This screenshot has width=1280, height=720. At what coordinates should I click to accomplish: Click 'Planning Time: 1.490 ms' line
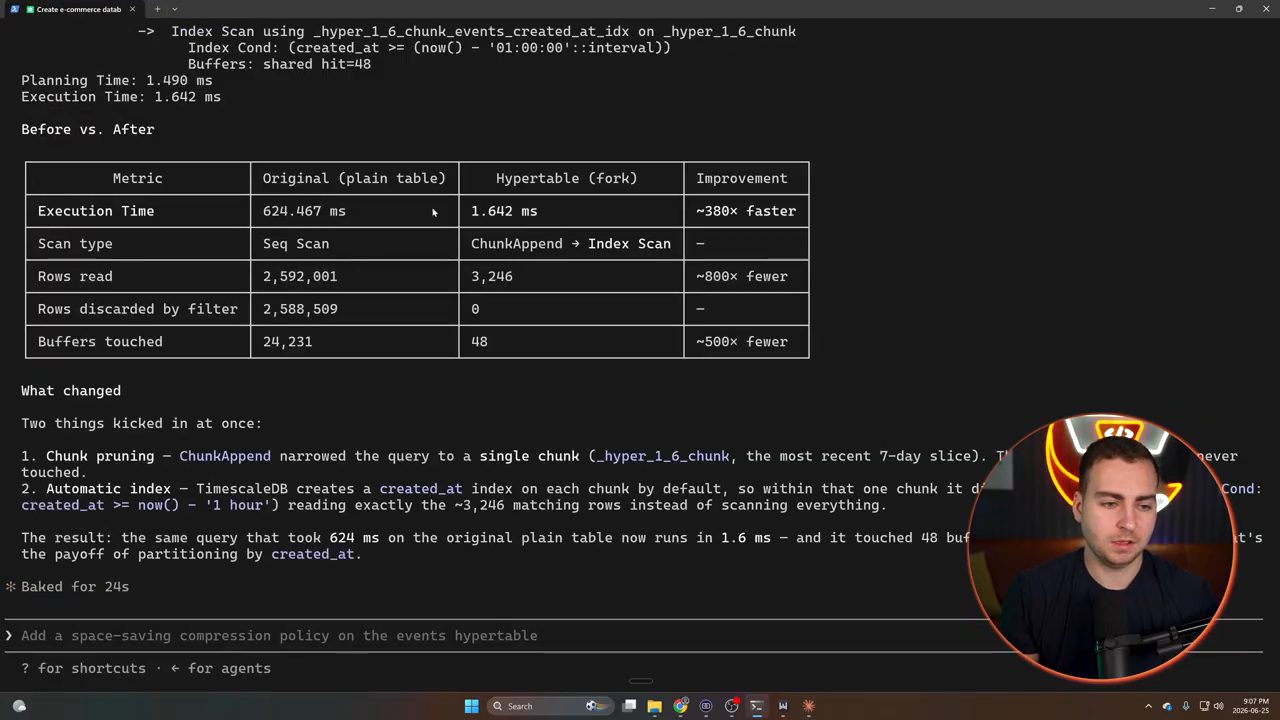click(x=117, y=80)
